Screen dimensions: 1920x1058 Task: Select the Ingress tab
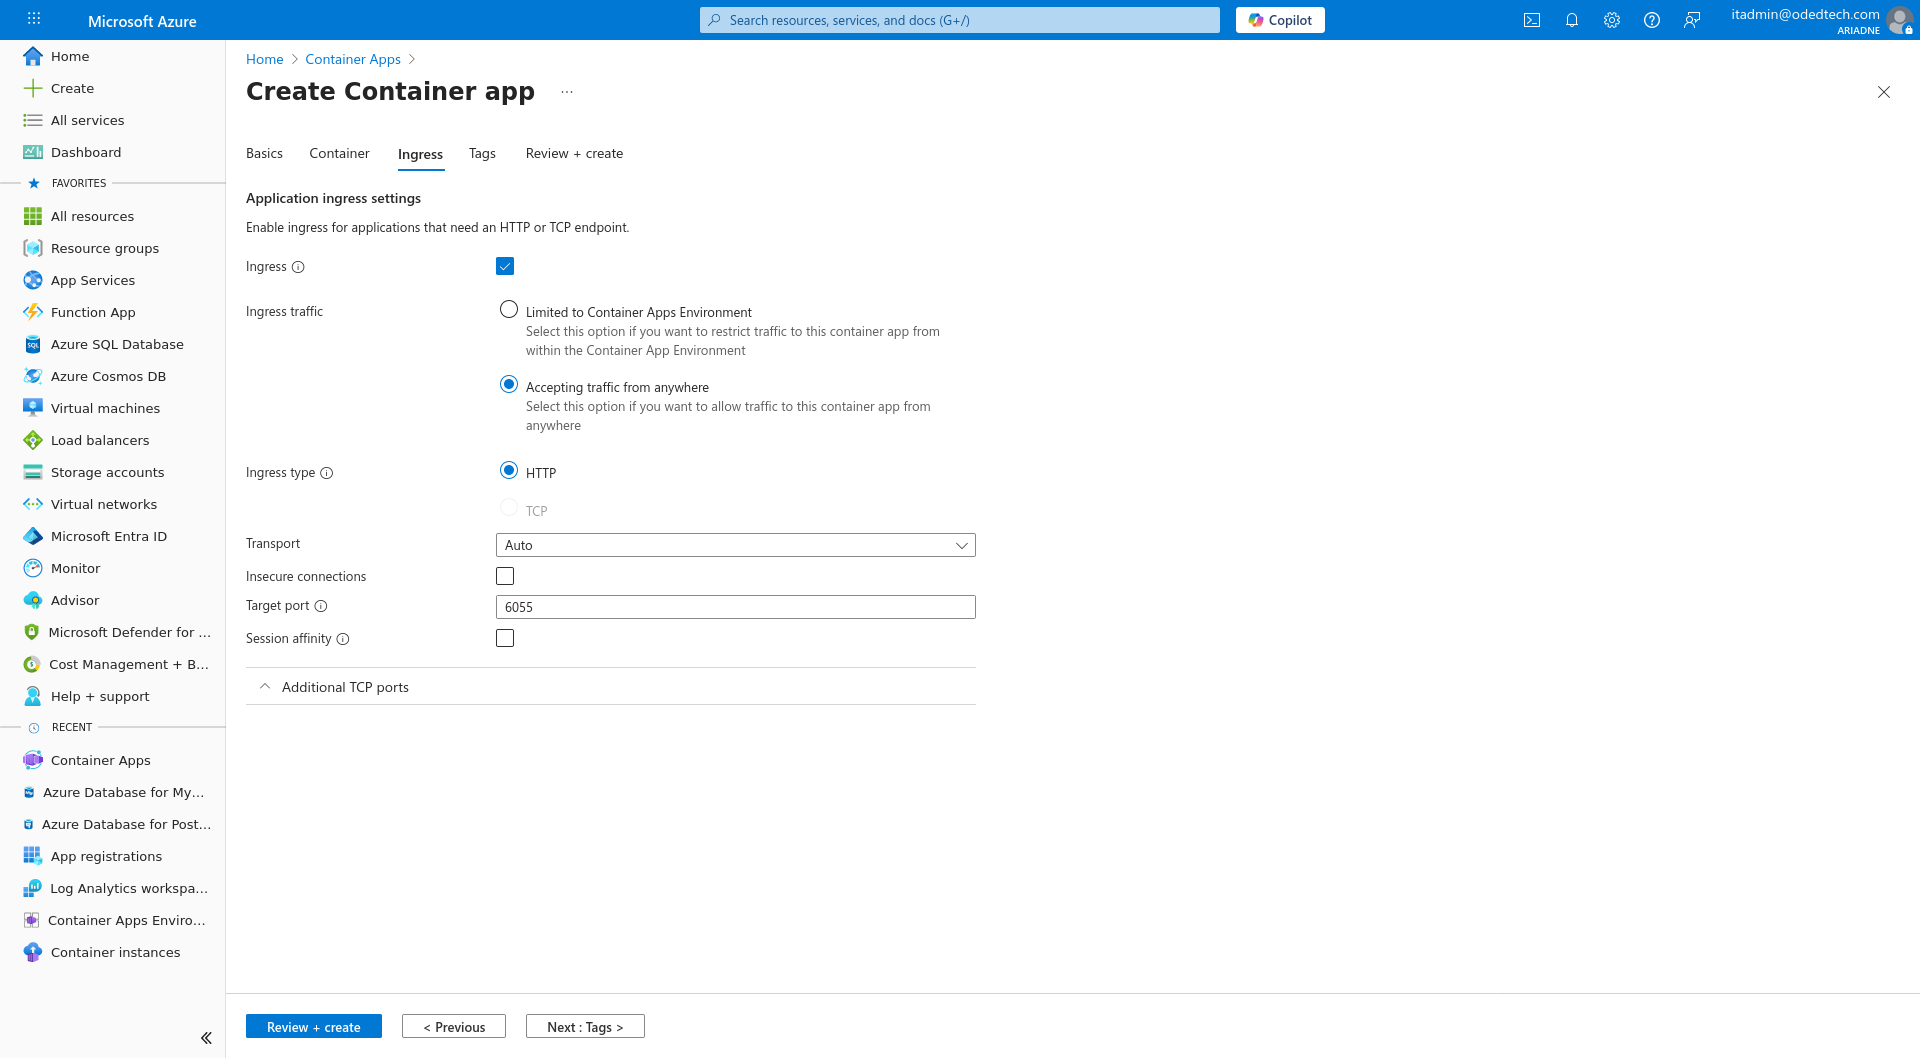(420, 154)
